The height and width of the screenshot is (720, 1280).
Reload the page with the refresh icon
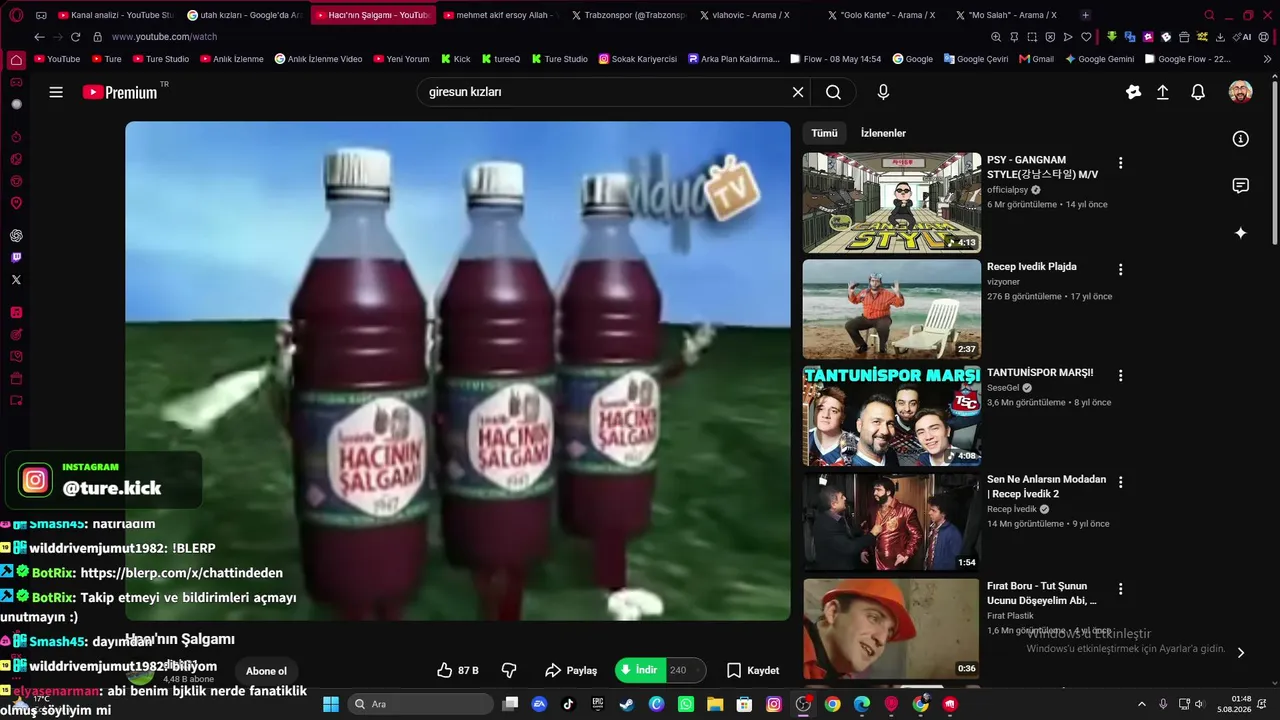[x=75, y=37]
